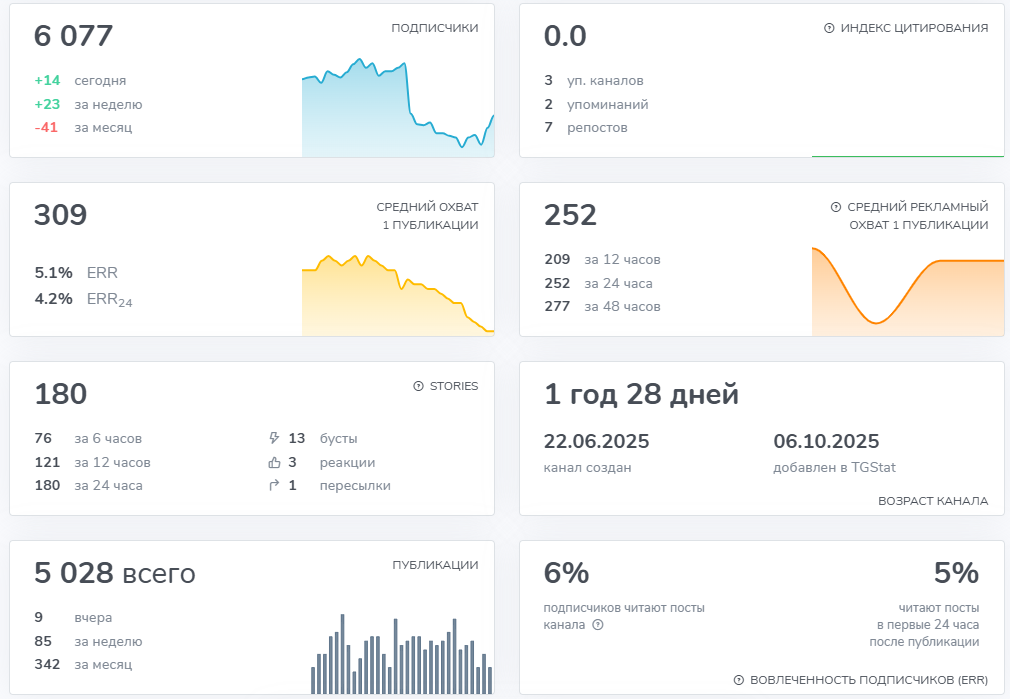Open the orange advertising reach chart

pyautogui.click(x=908, y=291)
